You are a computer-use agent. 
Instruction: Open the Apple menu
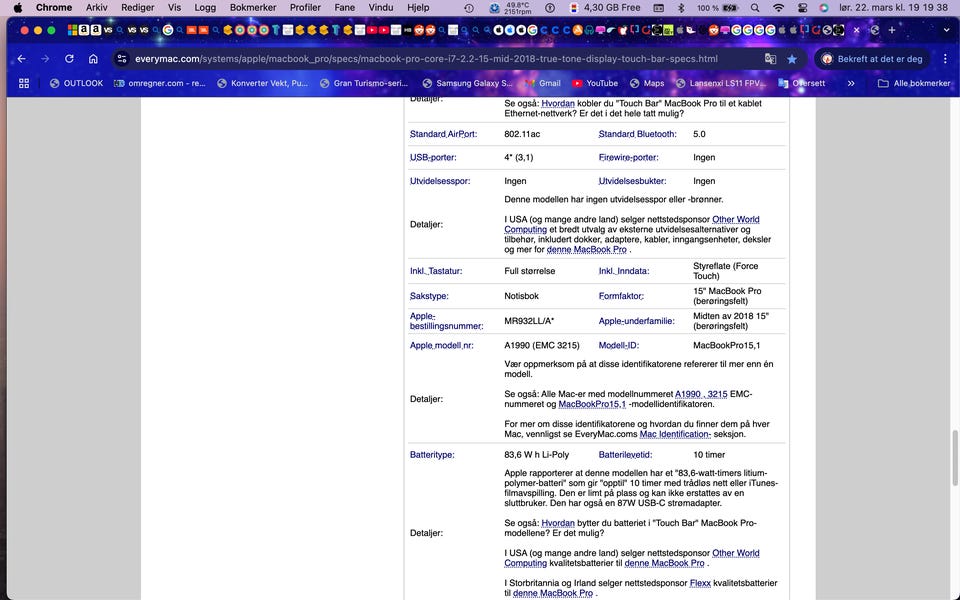click(x=17, y=7)
